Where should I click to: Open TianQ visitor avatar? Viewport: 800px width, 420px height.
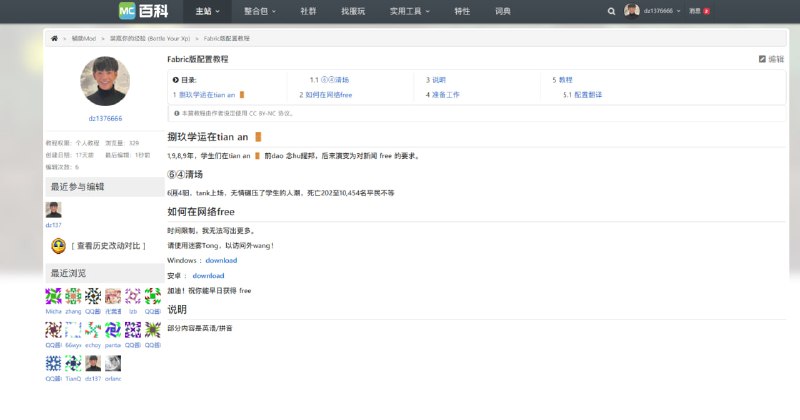[x=73, y=363]
